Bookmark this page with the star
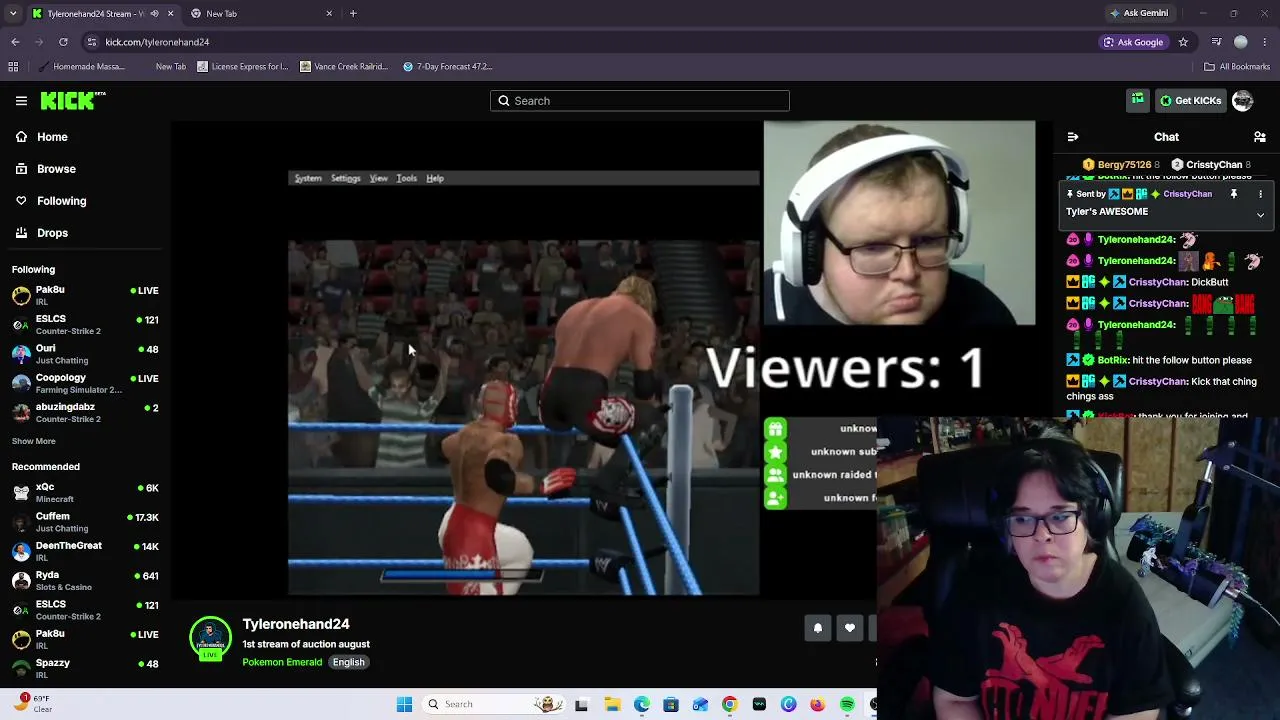Viewport: 1280px width, 720px height. click(x=1183, y=42)
